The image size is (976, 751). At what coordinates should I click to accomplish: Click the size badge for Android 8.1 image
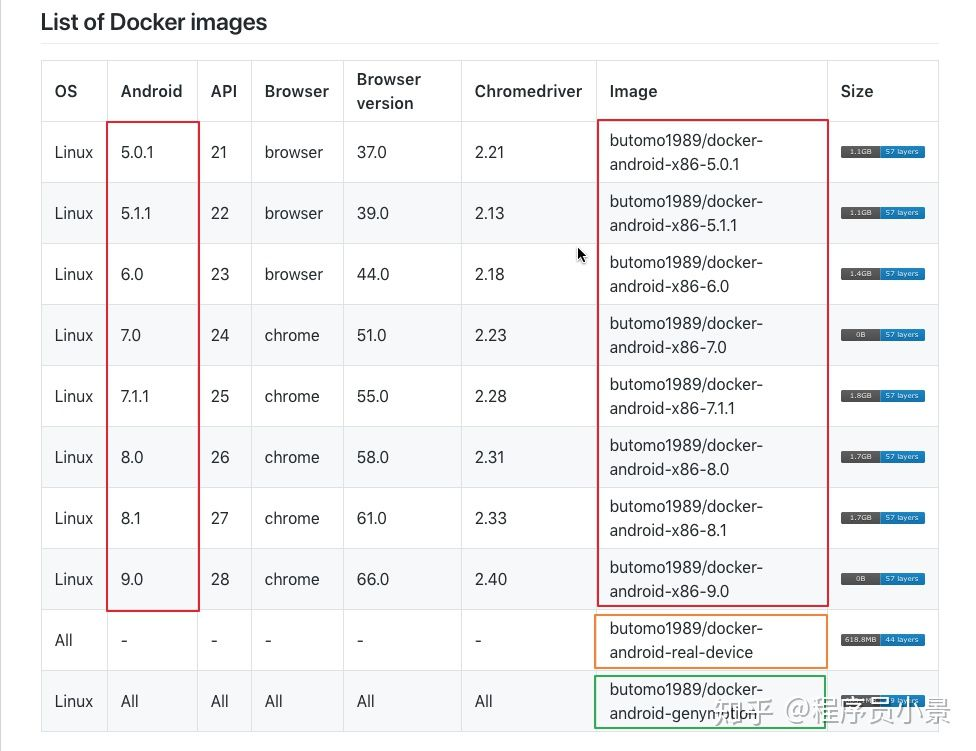(883, 518)
